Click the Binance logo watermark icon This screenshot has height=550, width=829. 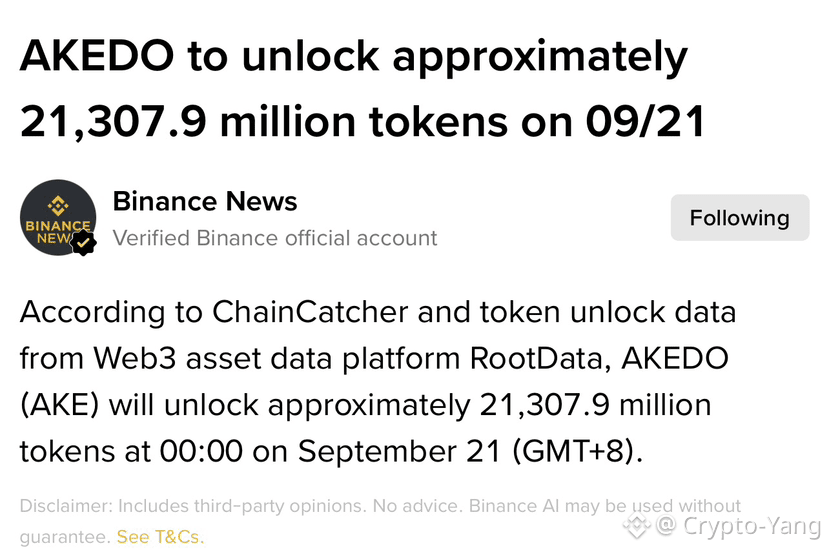pyautogui.click(x=637, y=525)
